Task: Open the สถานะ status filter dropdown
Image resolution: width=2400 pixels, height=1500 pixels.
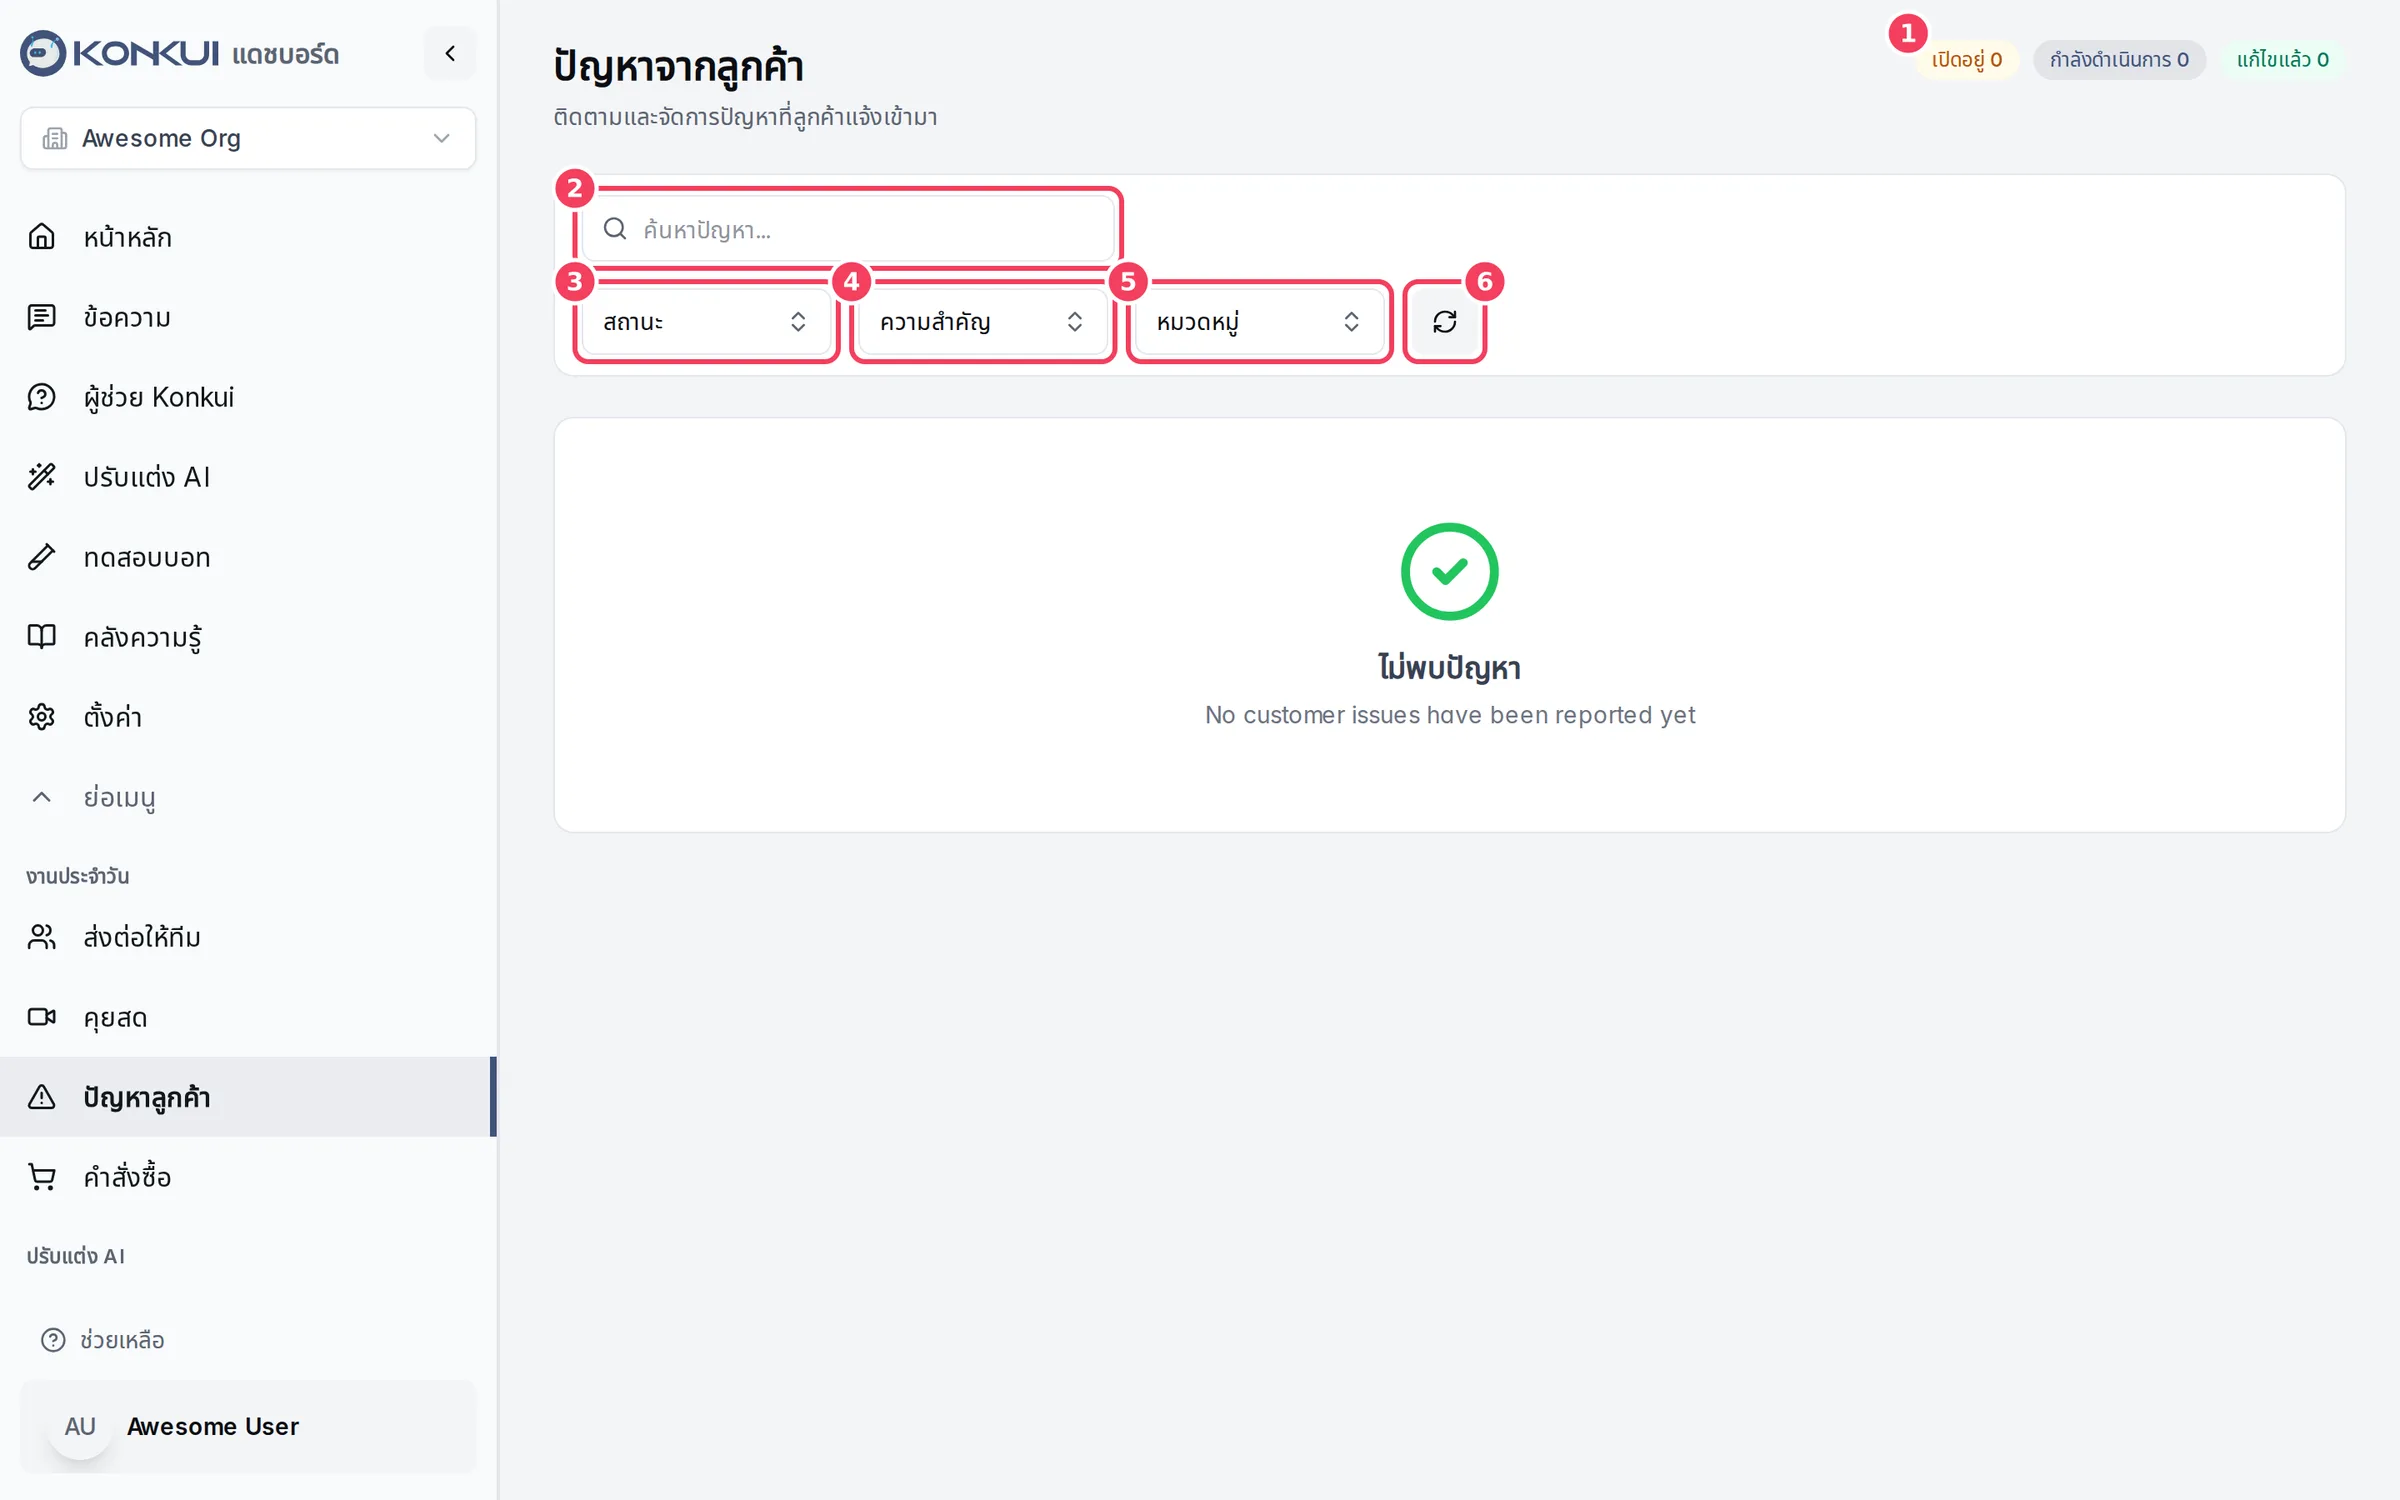Action: click(706, 322)
